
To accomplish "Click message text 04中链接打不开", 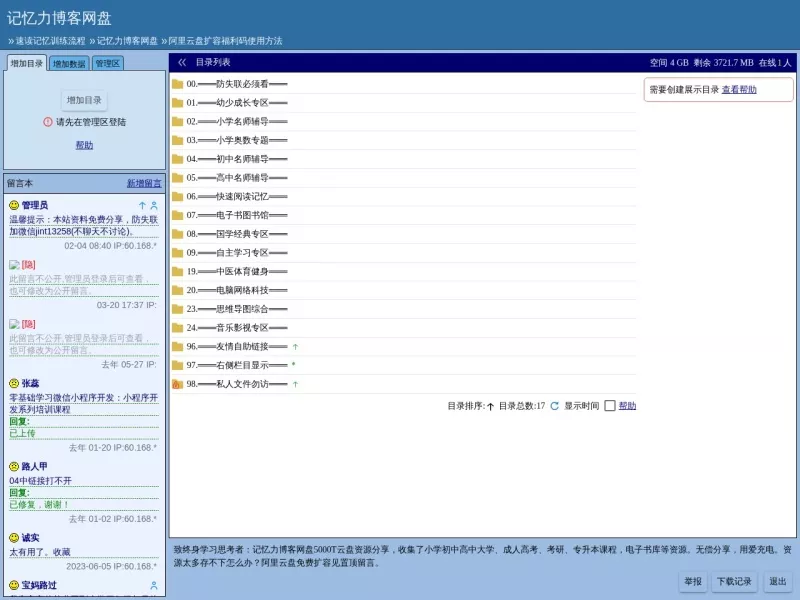I will tap(40, 481).
